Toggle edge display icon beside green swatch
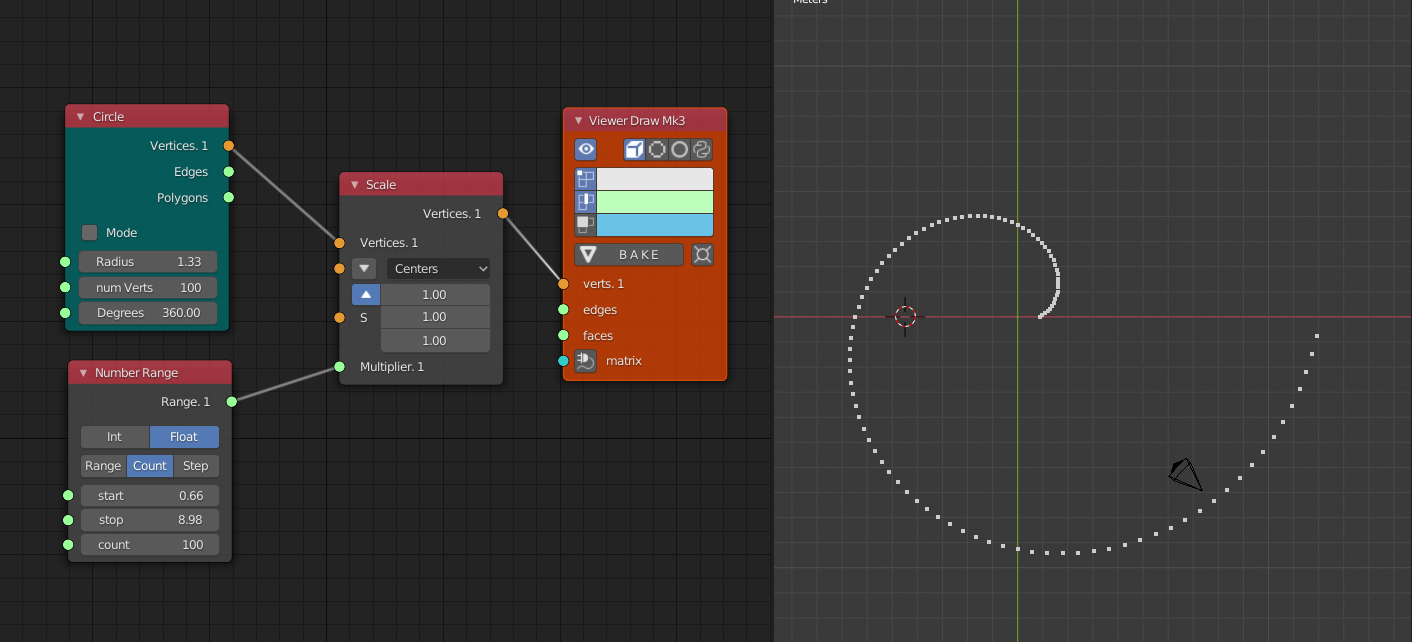The width and height of the screenshot is (1412, 642). tap(585, 202)
